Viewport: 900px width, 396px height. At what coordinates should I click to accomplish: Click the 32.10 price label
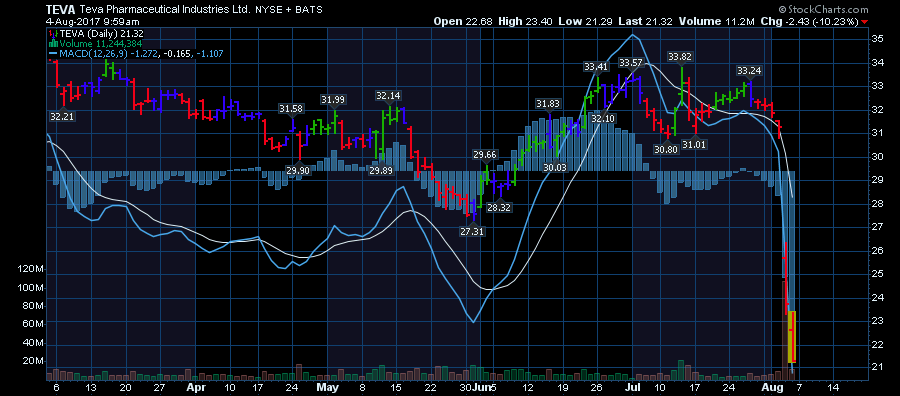click(603, 118)
